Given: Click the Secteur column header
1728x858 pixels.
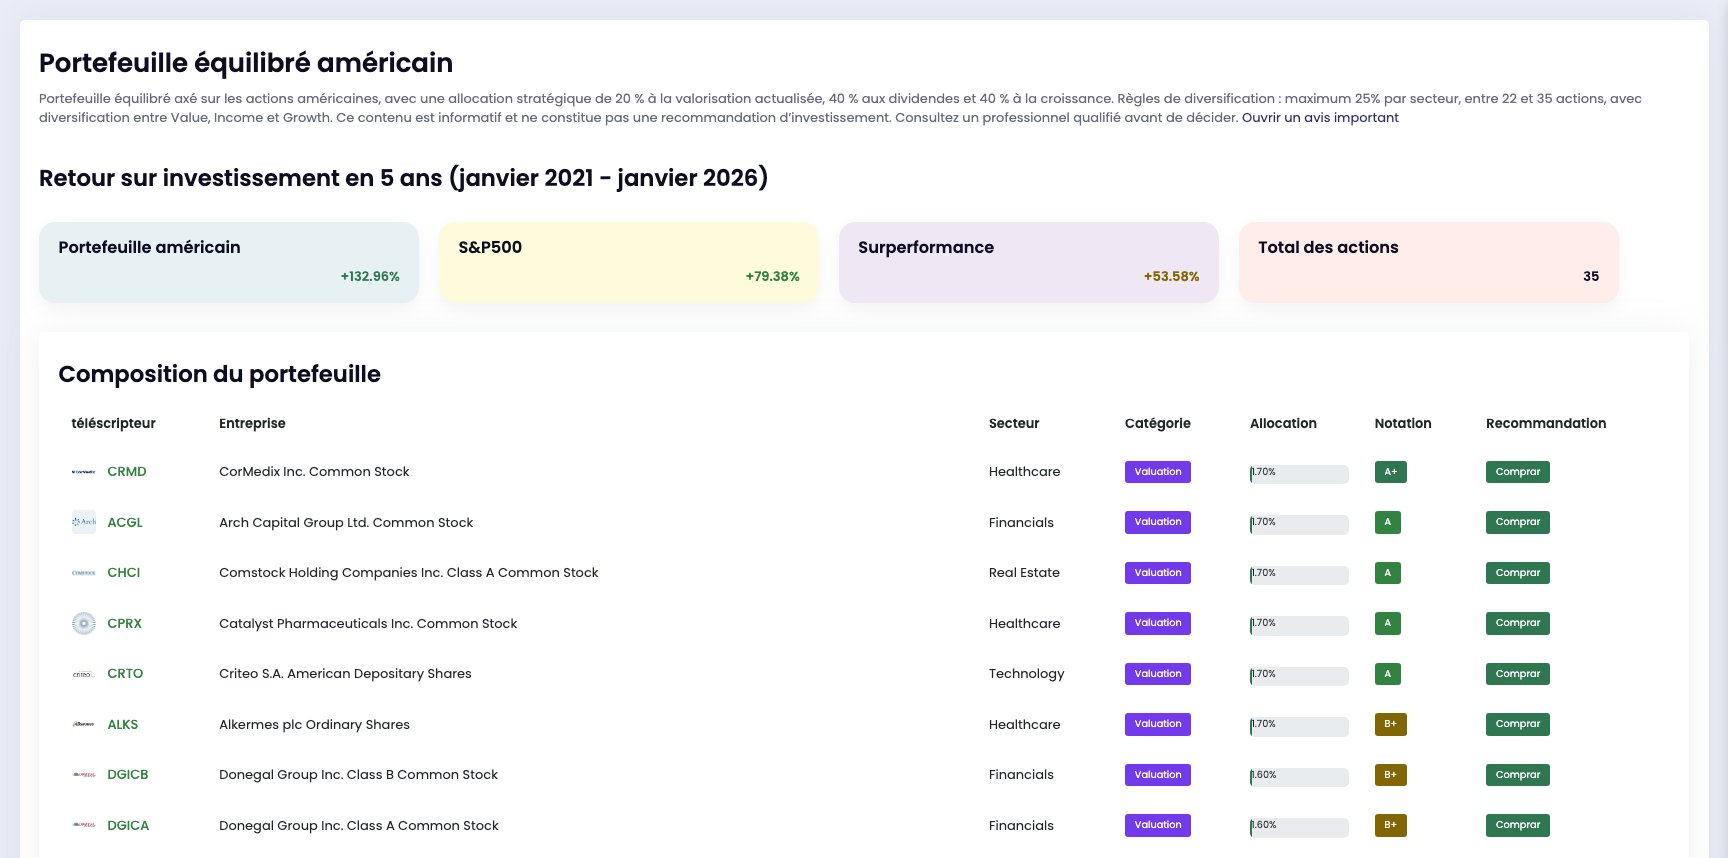Looking at the screenshot, I should click(1014, 424).
